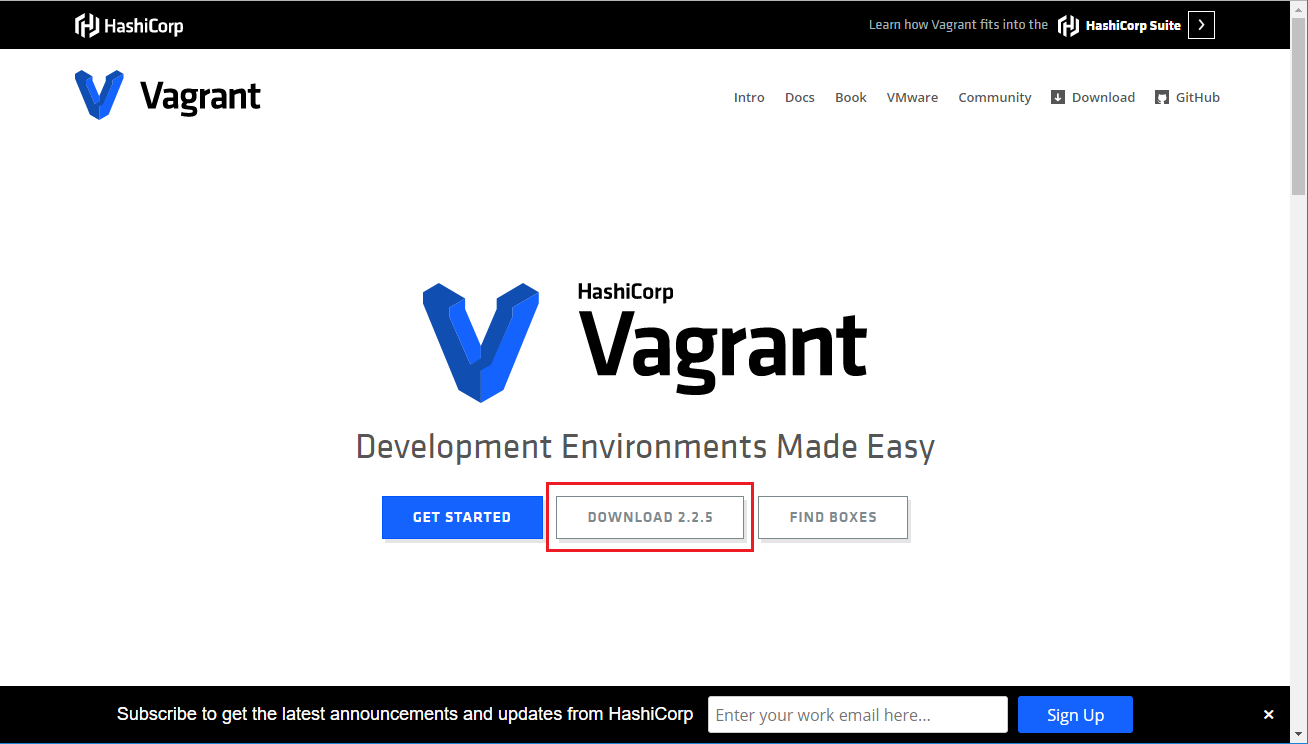
Task: Click the 'Learn how Vagrant fits into the' text
Action: pos(958,25)
